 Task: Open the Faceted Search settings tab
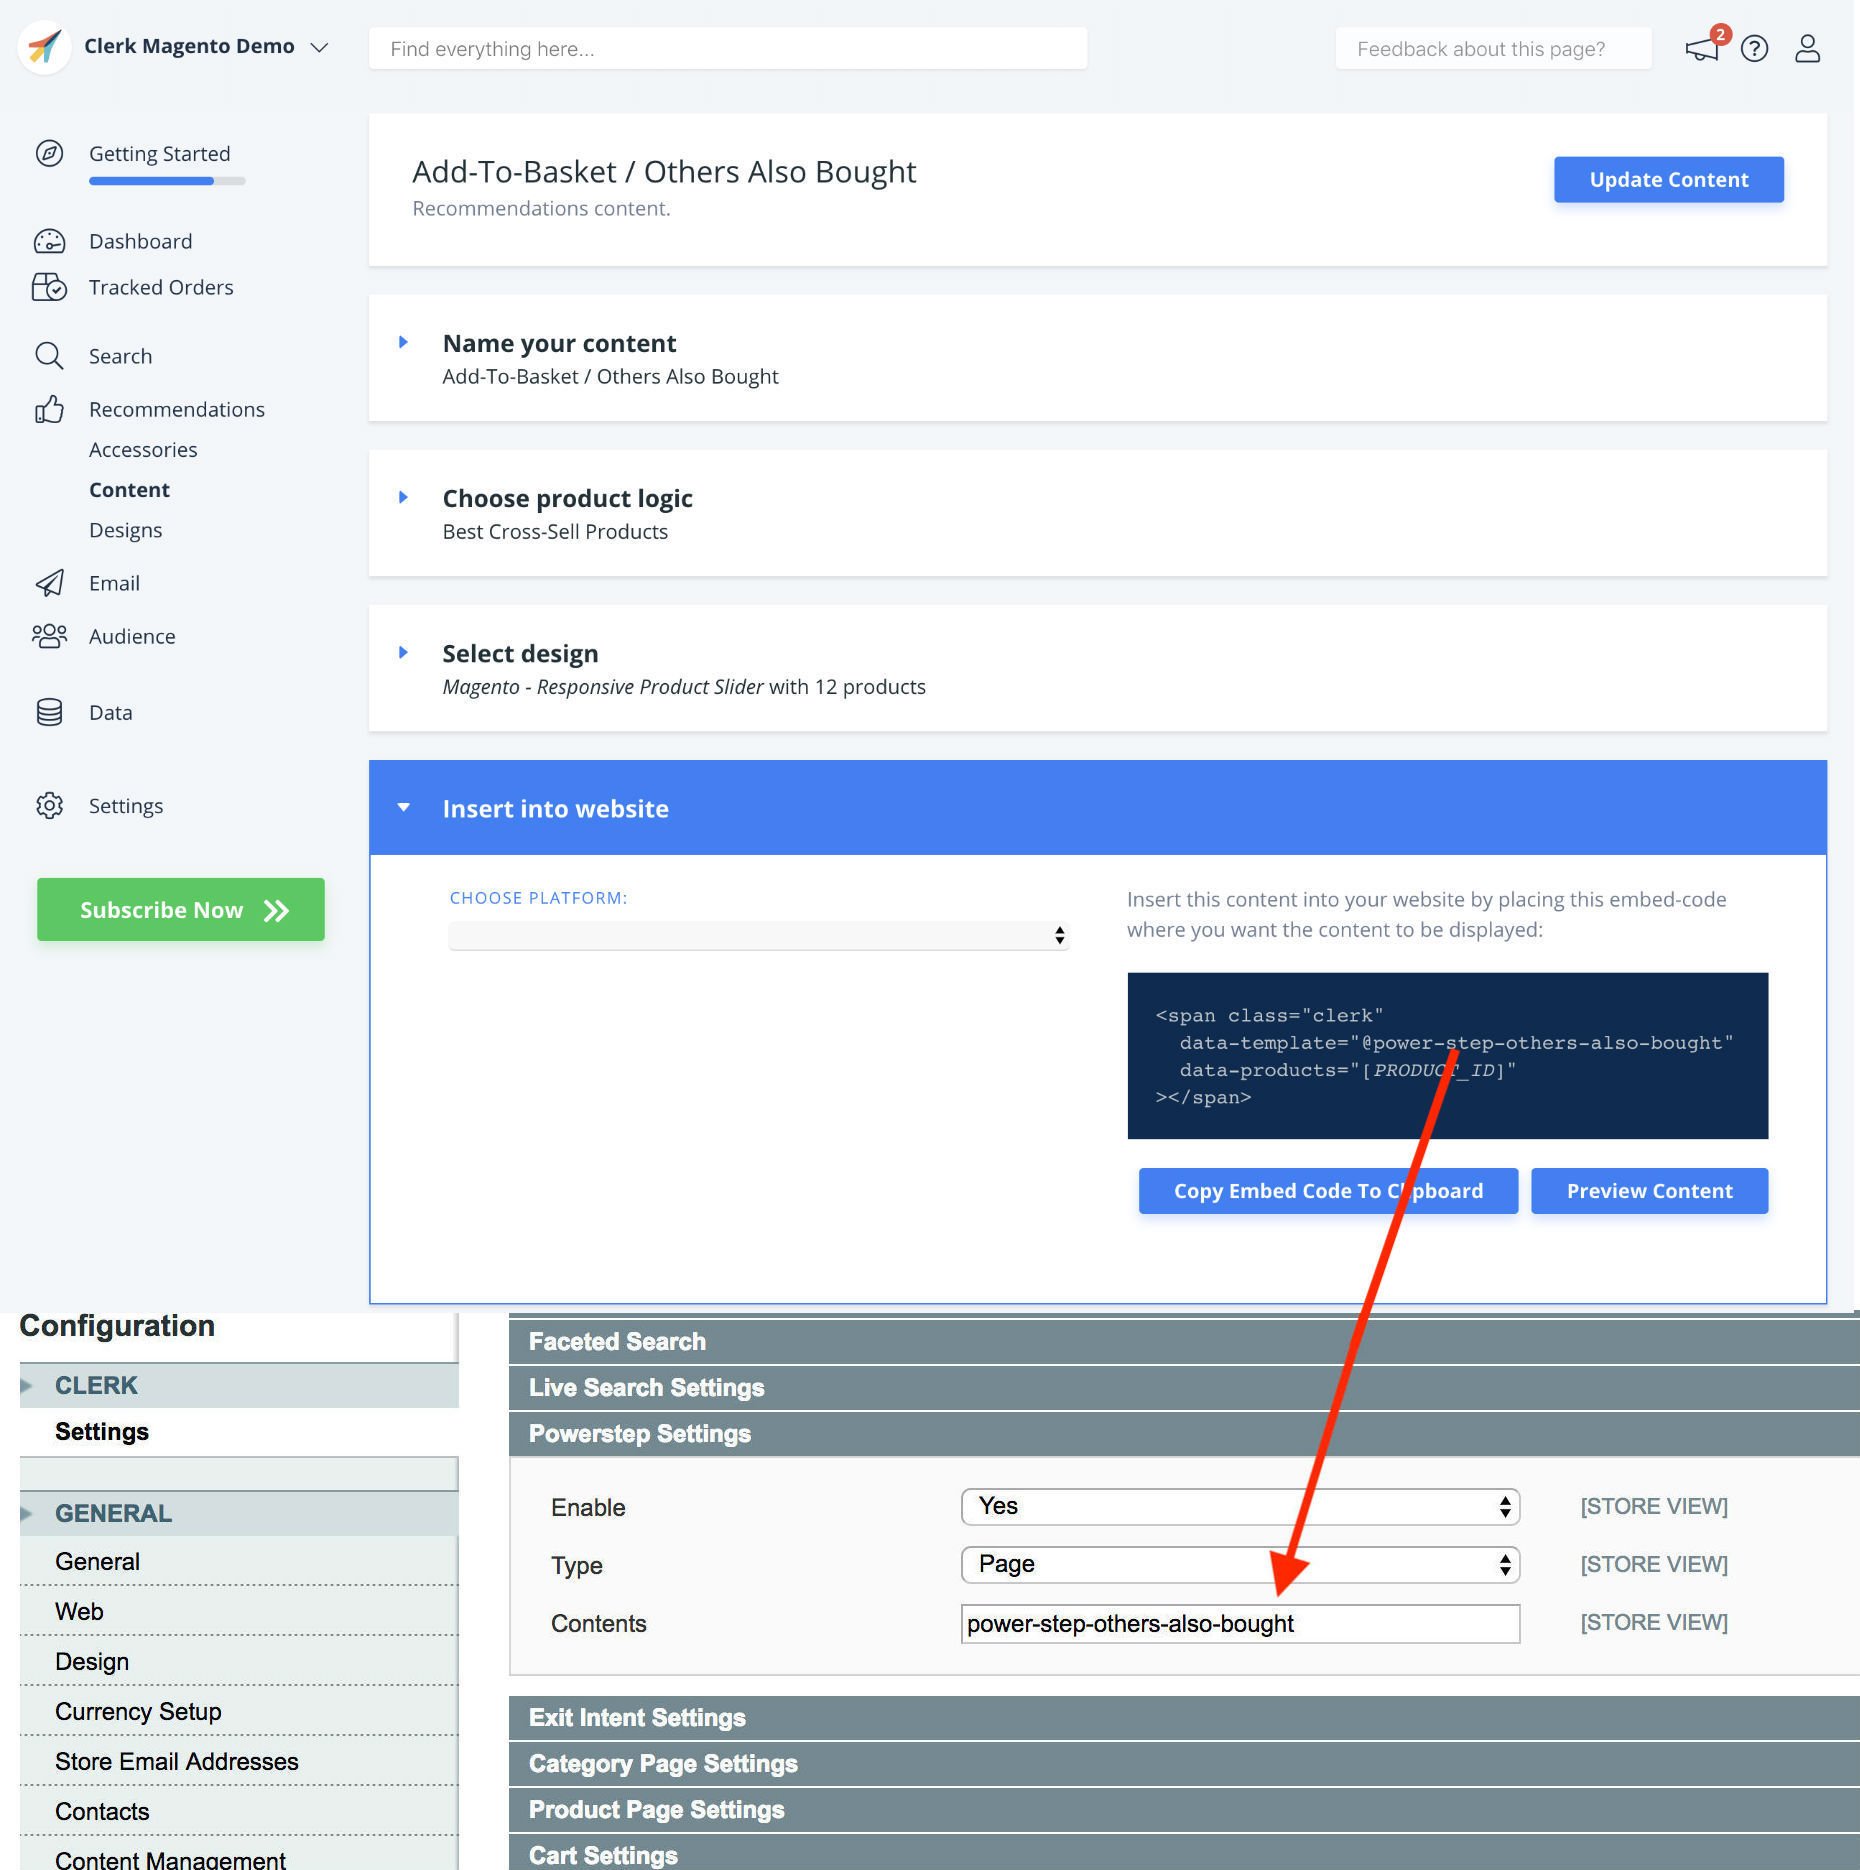click(617, 1342)
